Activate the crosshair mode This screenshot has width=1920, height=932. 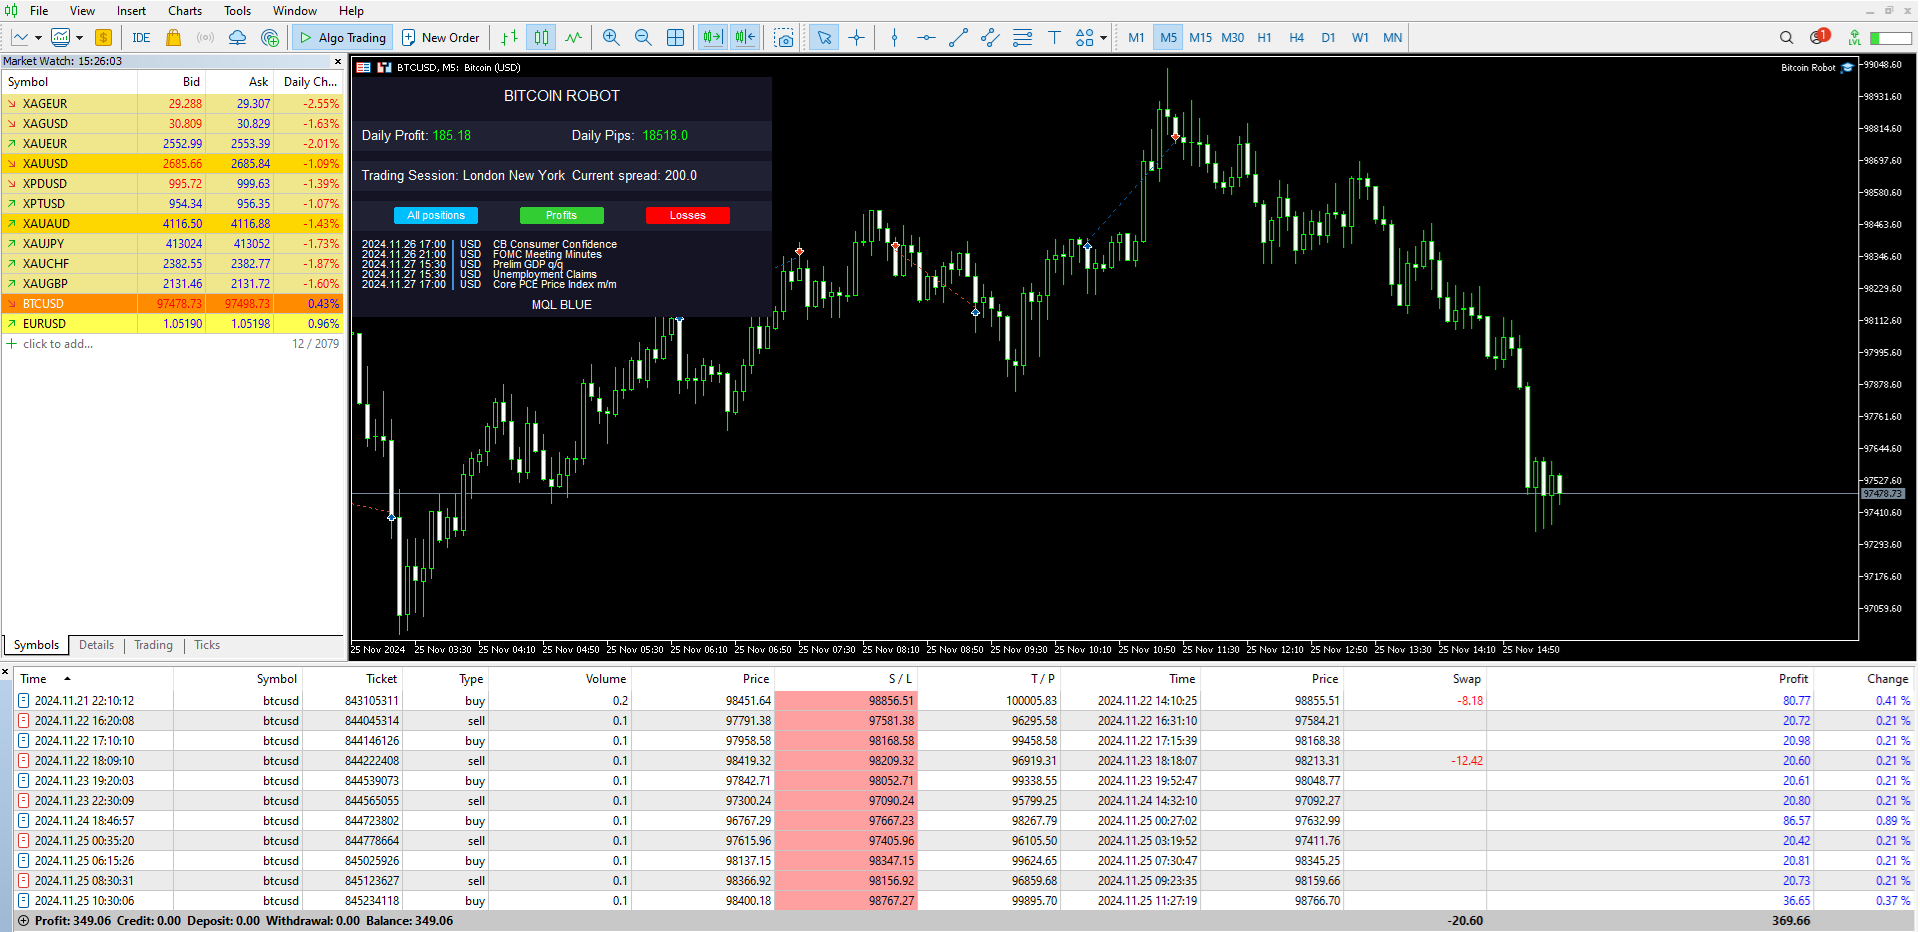(x=856, y=38)
